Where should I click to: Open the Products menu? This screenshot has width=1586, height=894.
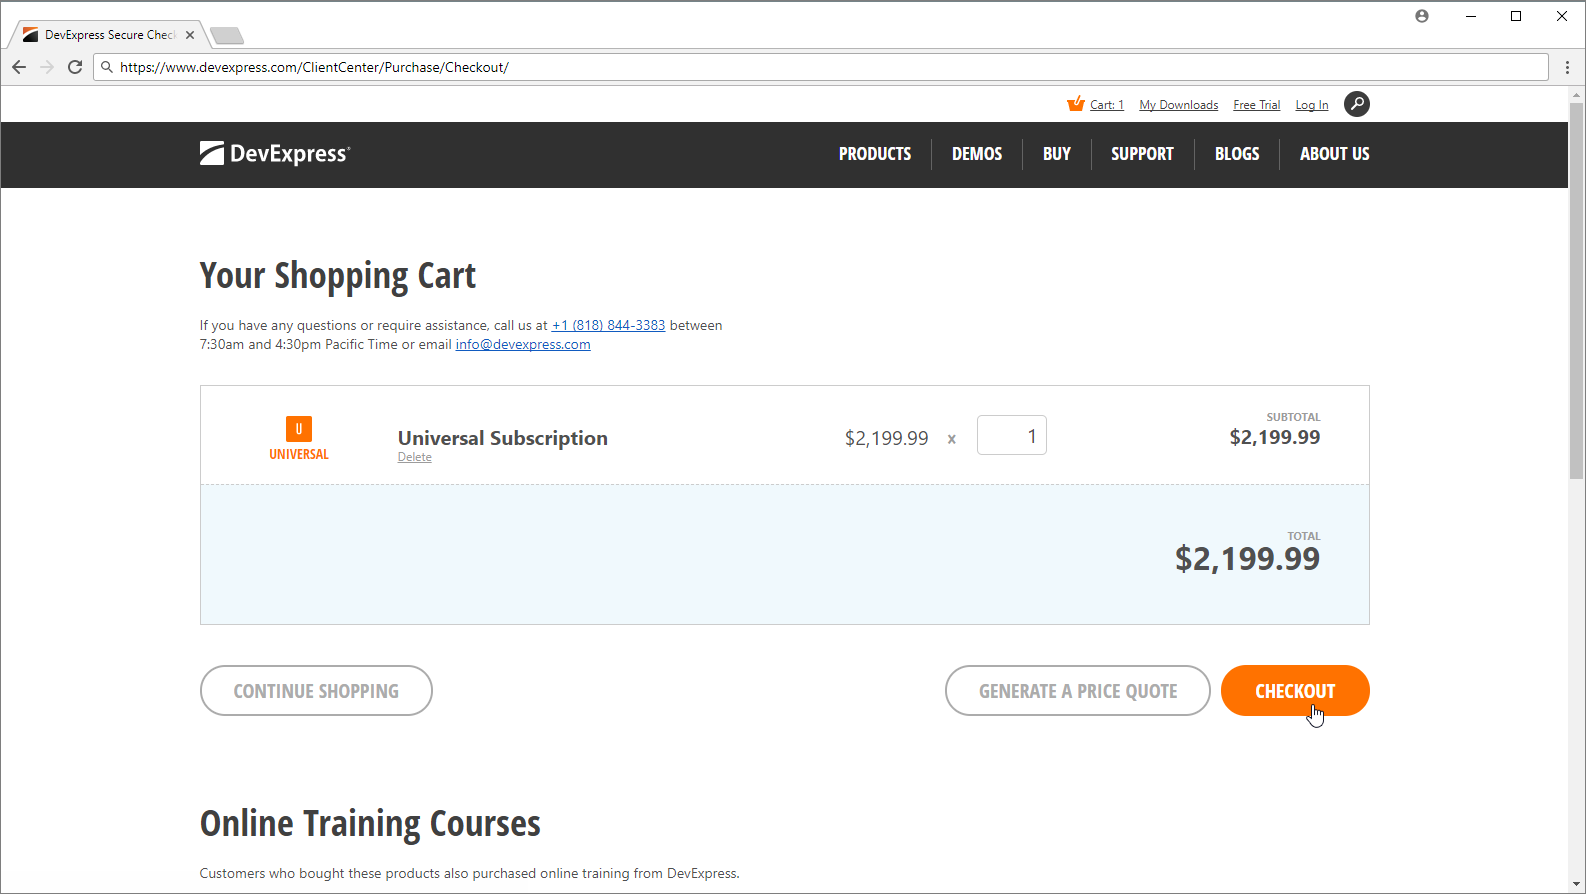point(875,154)
